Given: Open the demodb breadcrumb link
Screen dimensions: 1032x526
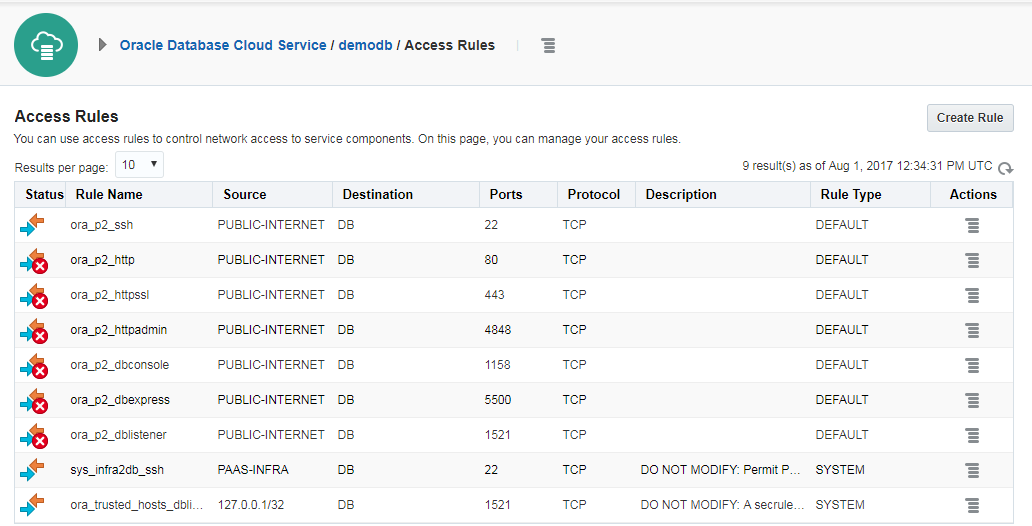Looking at the screenshot, I should (x=367, y=45).
